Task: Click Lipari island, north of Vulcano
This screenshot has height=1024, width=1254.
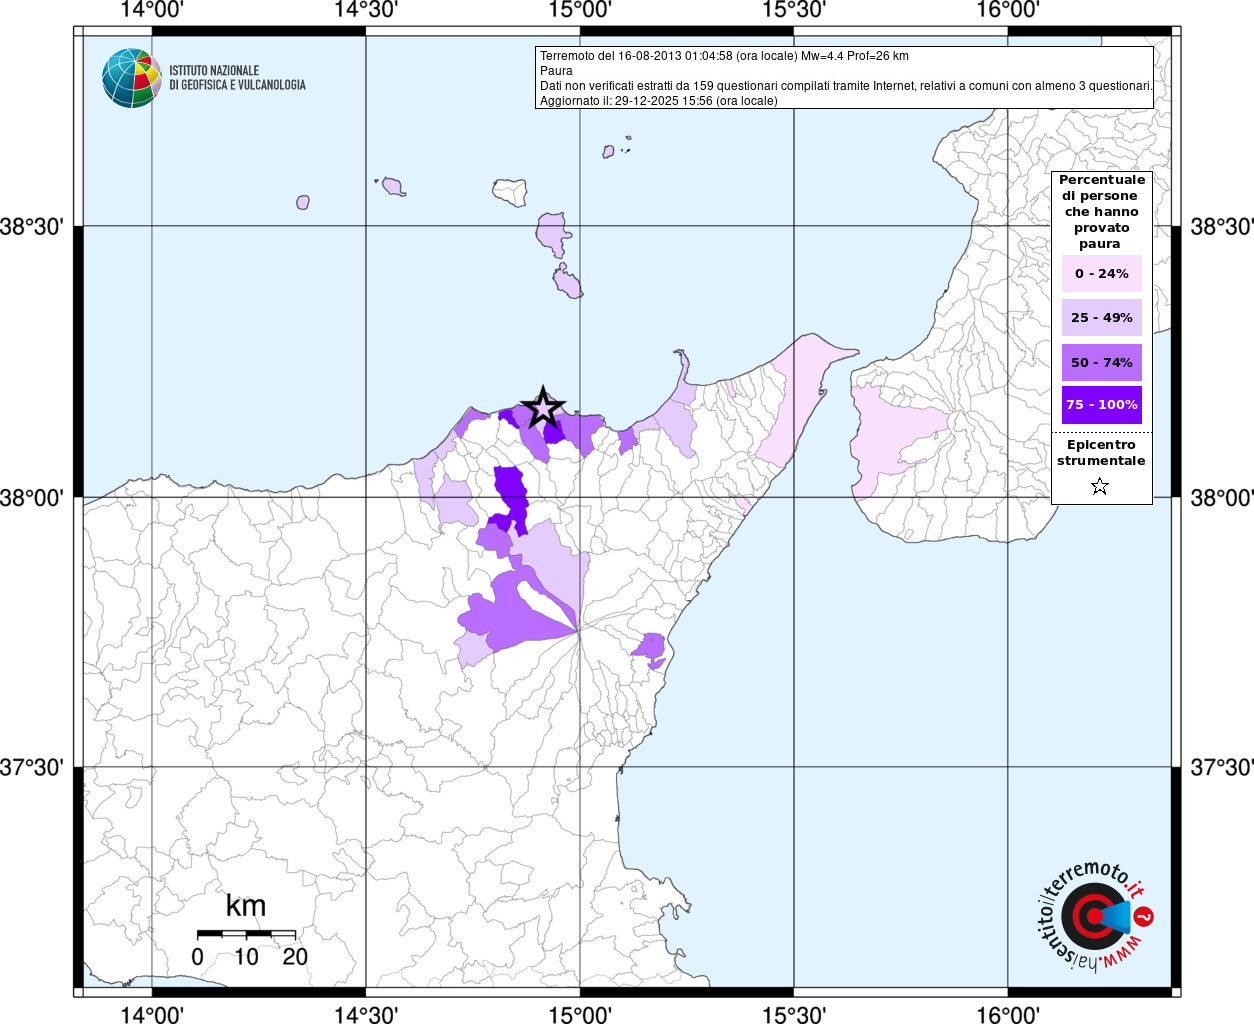Action: (x=551, y=234)
